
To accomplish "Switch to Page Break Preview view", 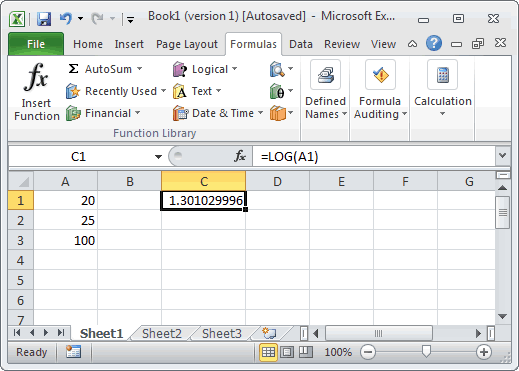I will pyautogui.click(x=306, y=352).
